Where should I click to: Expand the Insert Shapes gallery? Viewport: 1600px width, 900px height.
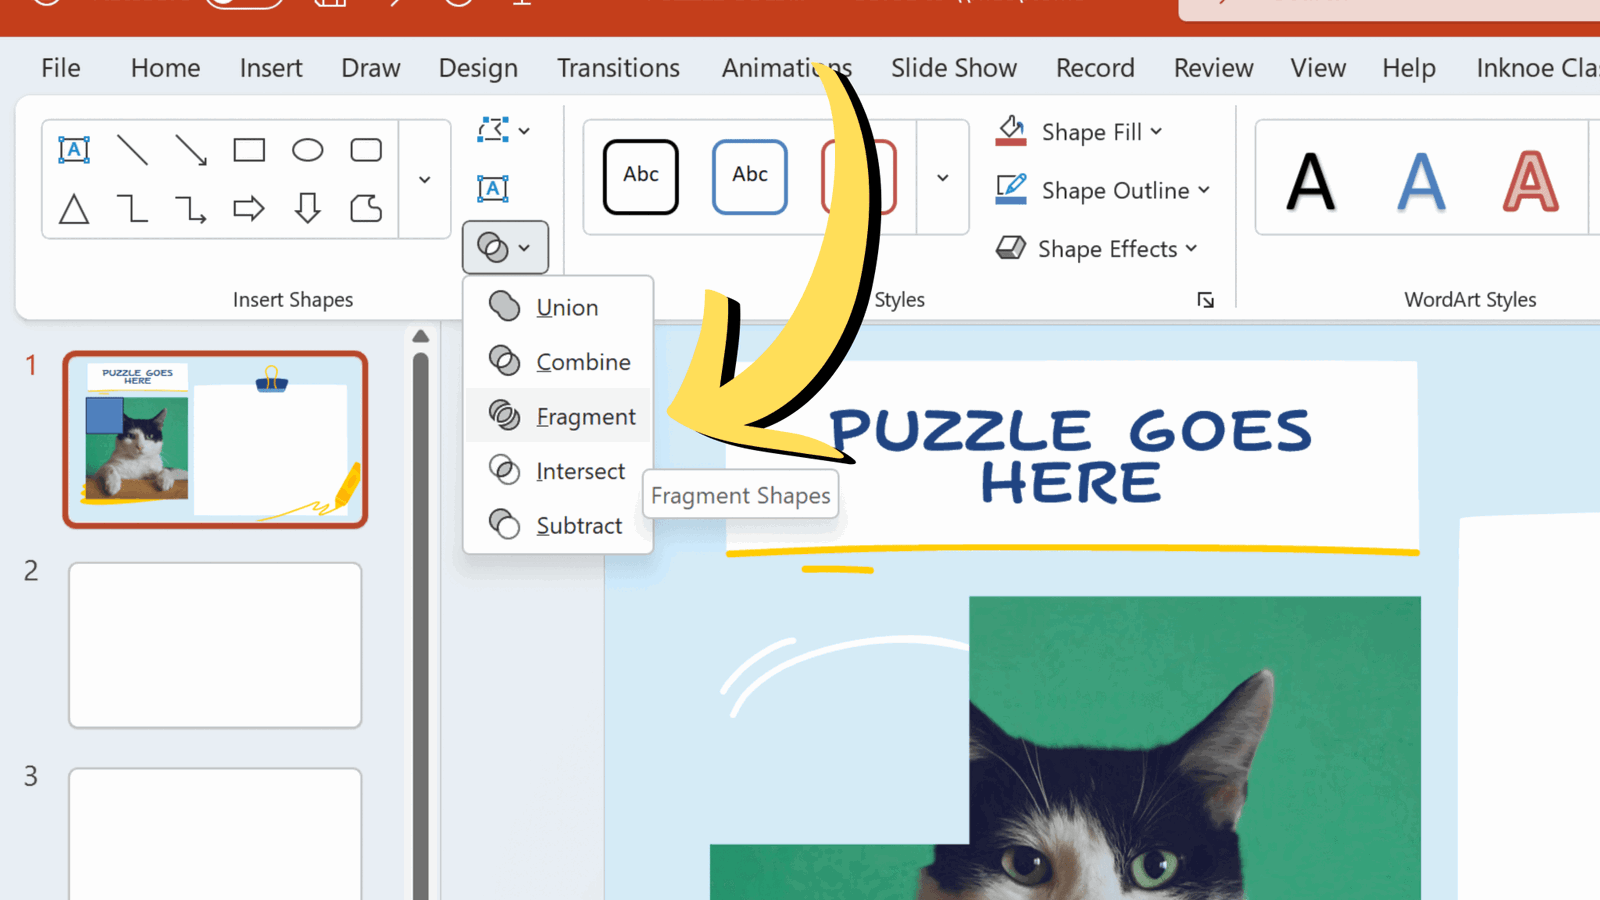click(x=424, y=179)
